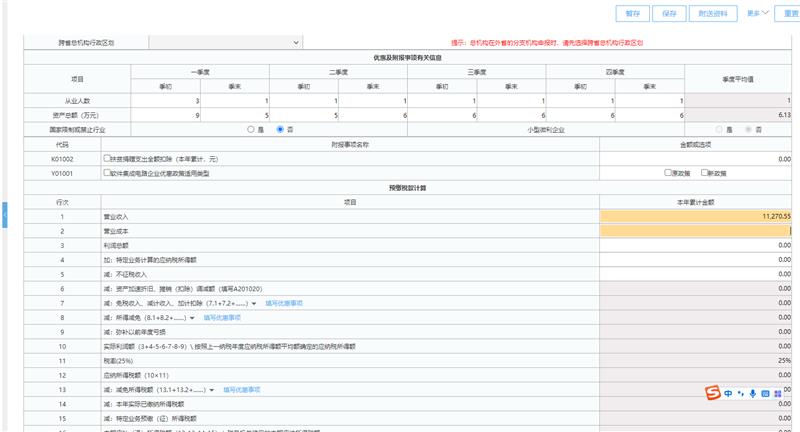800x432 pixels.
Task: Tick the 新政策 checkbox
Action: click(x=705, y=172)
